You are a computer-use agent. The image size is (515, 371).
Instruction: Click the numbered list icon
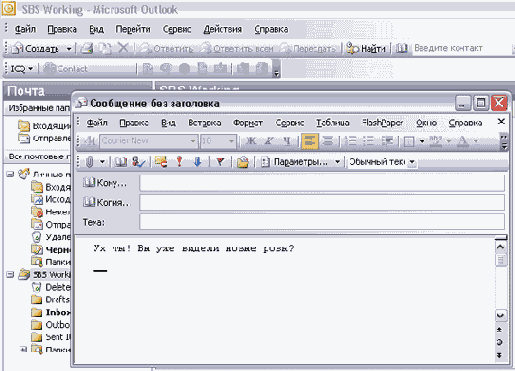350,141
